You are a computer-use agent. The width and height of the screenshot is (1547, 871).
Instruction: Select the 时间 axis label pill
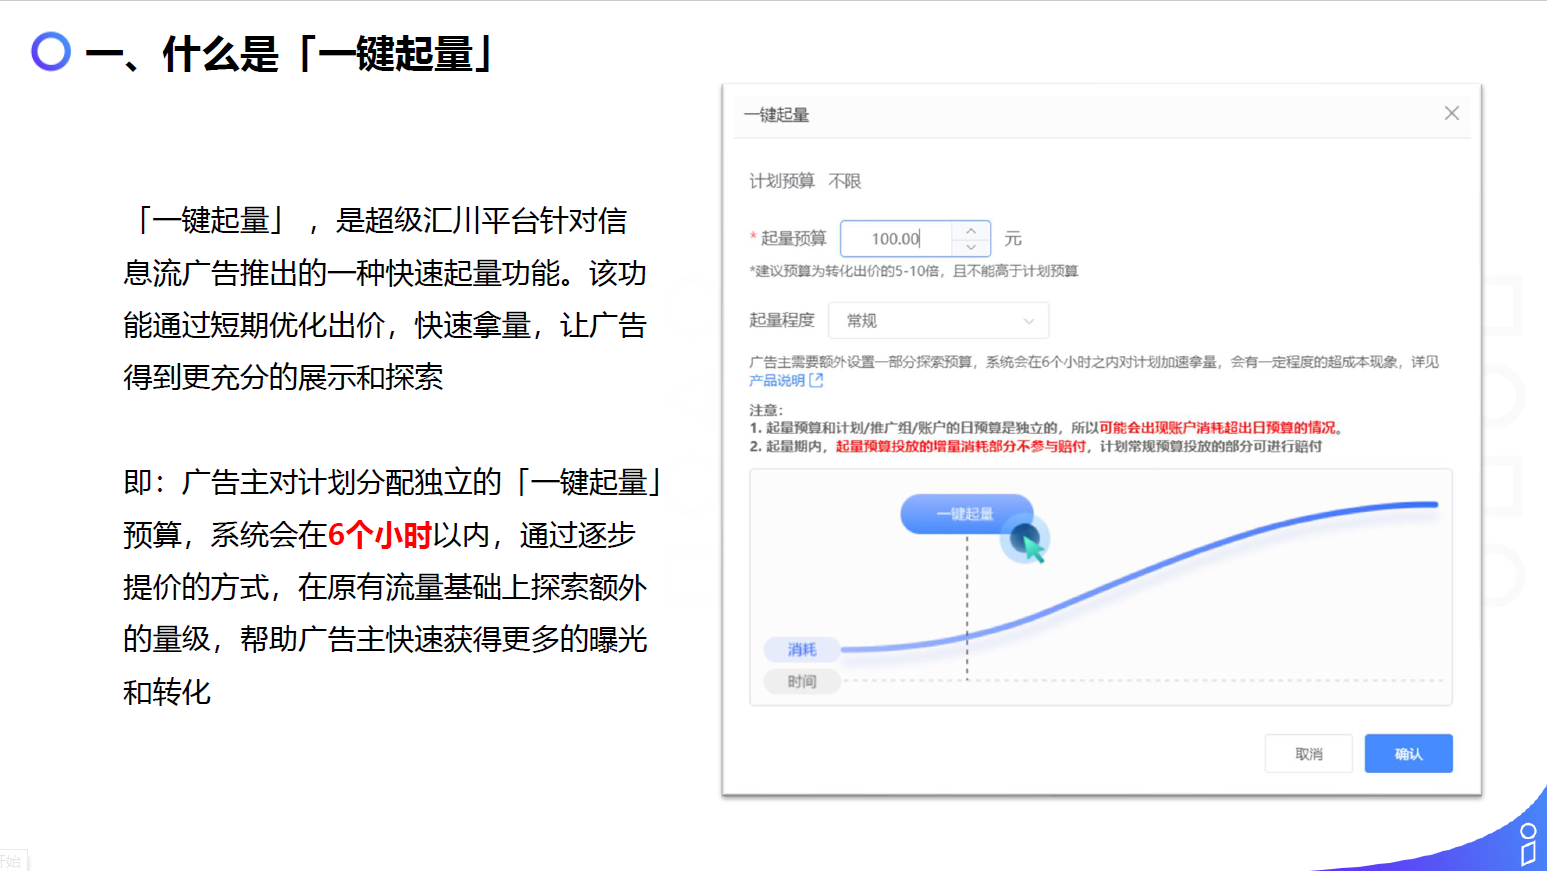tap(801, 682)
